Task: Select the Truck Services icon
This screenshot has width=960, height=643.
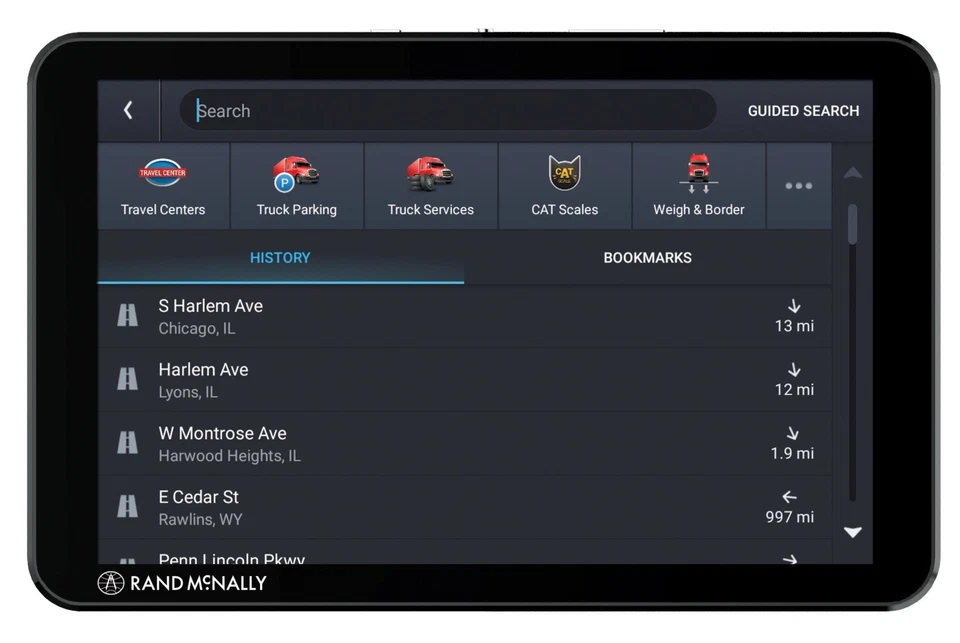Action: pyautogui.click(x=431, y=185)
